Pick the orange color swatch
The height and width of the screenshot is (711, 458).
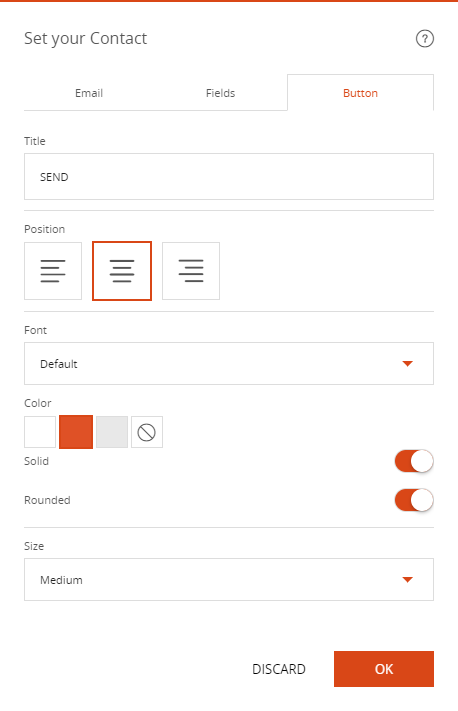76,432
